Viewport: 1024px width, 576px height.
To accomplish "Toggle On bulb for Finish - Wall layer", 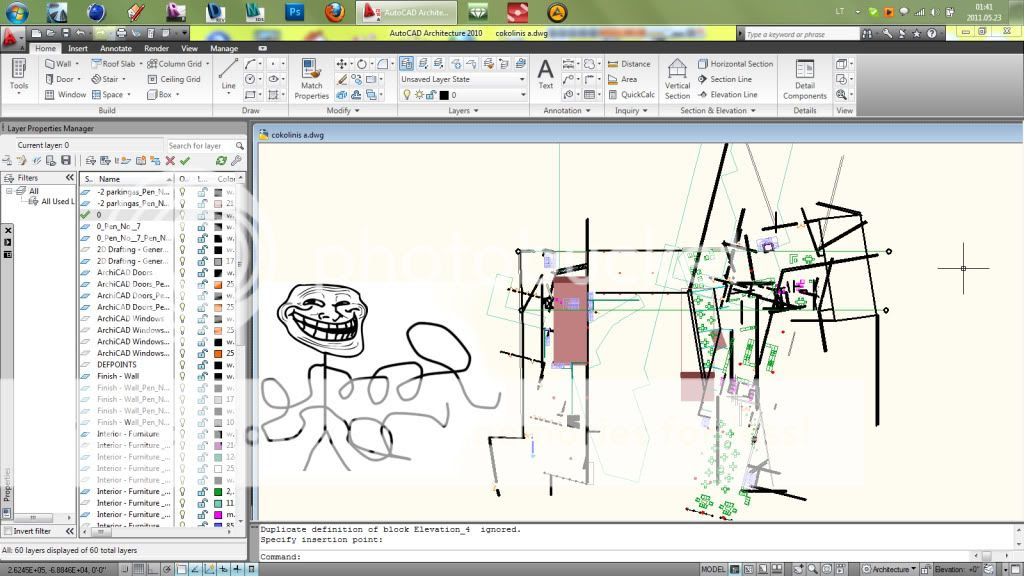I will (183, 376).
